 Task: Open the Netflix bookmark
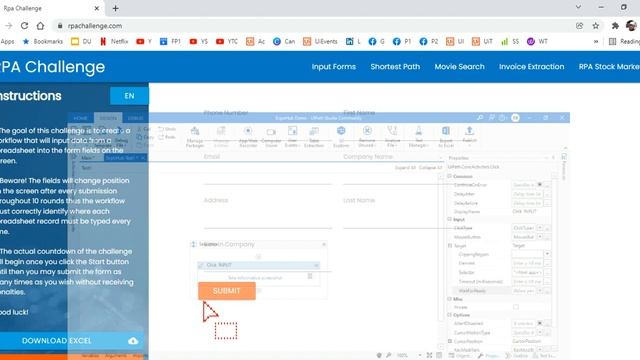point(114,41)
